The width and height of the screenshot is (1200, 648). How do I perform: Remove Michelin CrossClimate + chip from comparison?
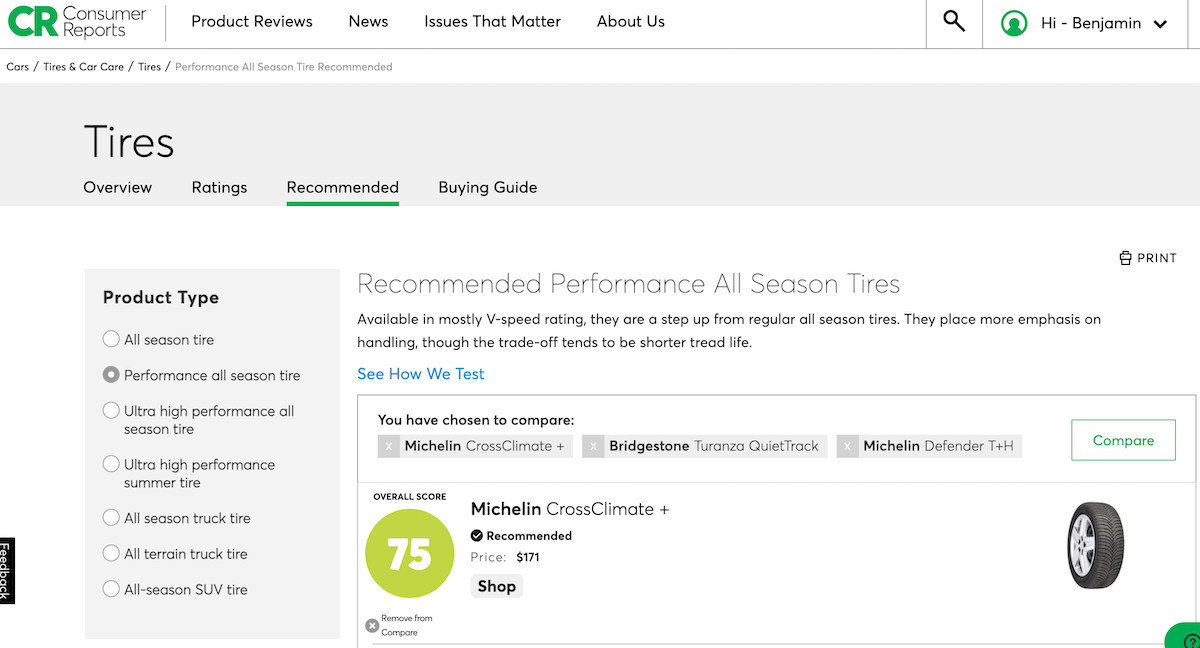pyautogui.click(x=389, y=446)
